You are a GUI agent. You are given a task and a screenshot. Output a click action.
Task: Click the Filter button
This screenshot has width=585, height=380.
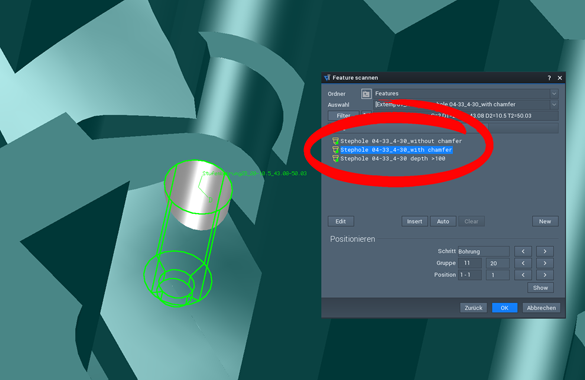pyautogui.click(x=343, y=116)
